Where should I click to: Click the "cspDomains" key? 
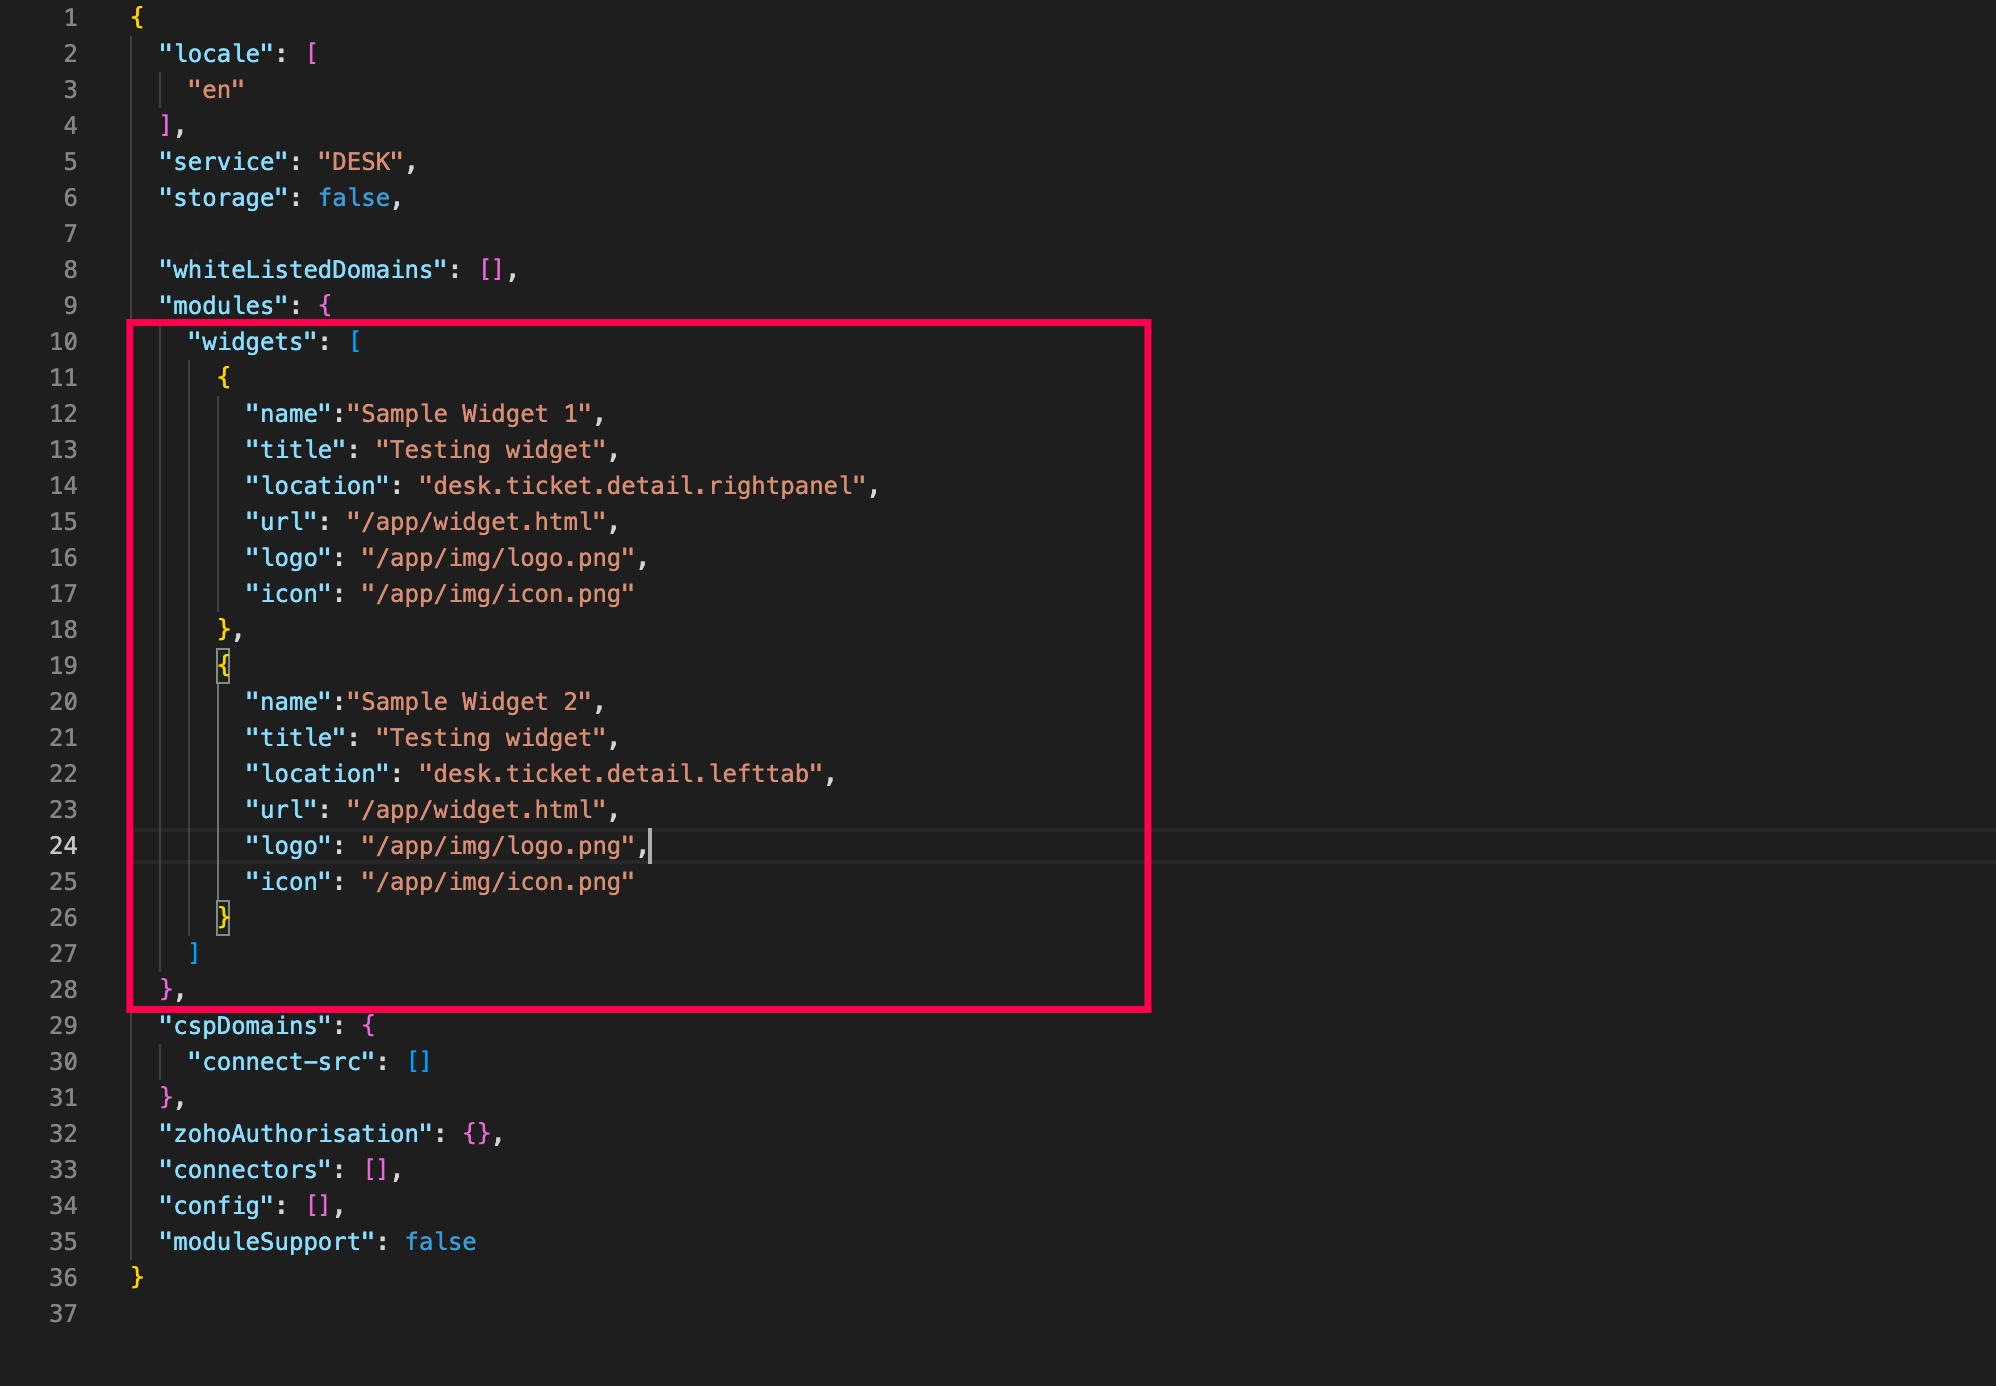point(245,1026)
